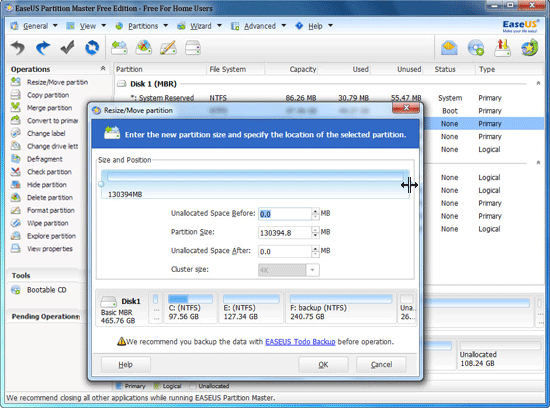Click the 130394MB partition size bar

(255, 185)
